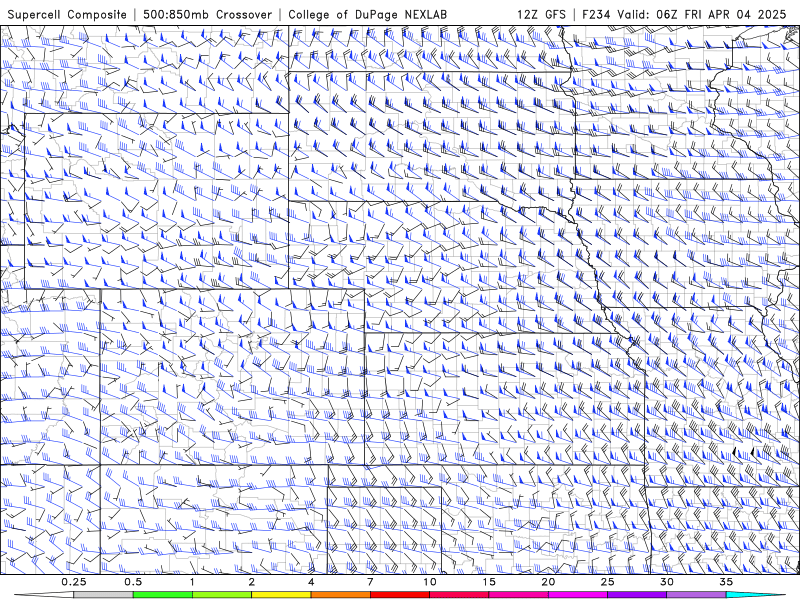
Task: Click the legend value 20
Action: point(548,582)
